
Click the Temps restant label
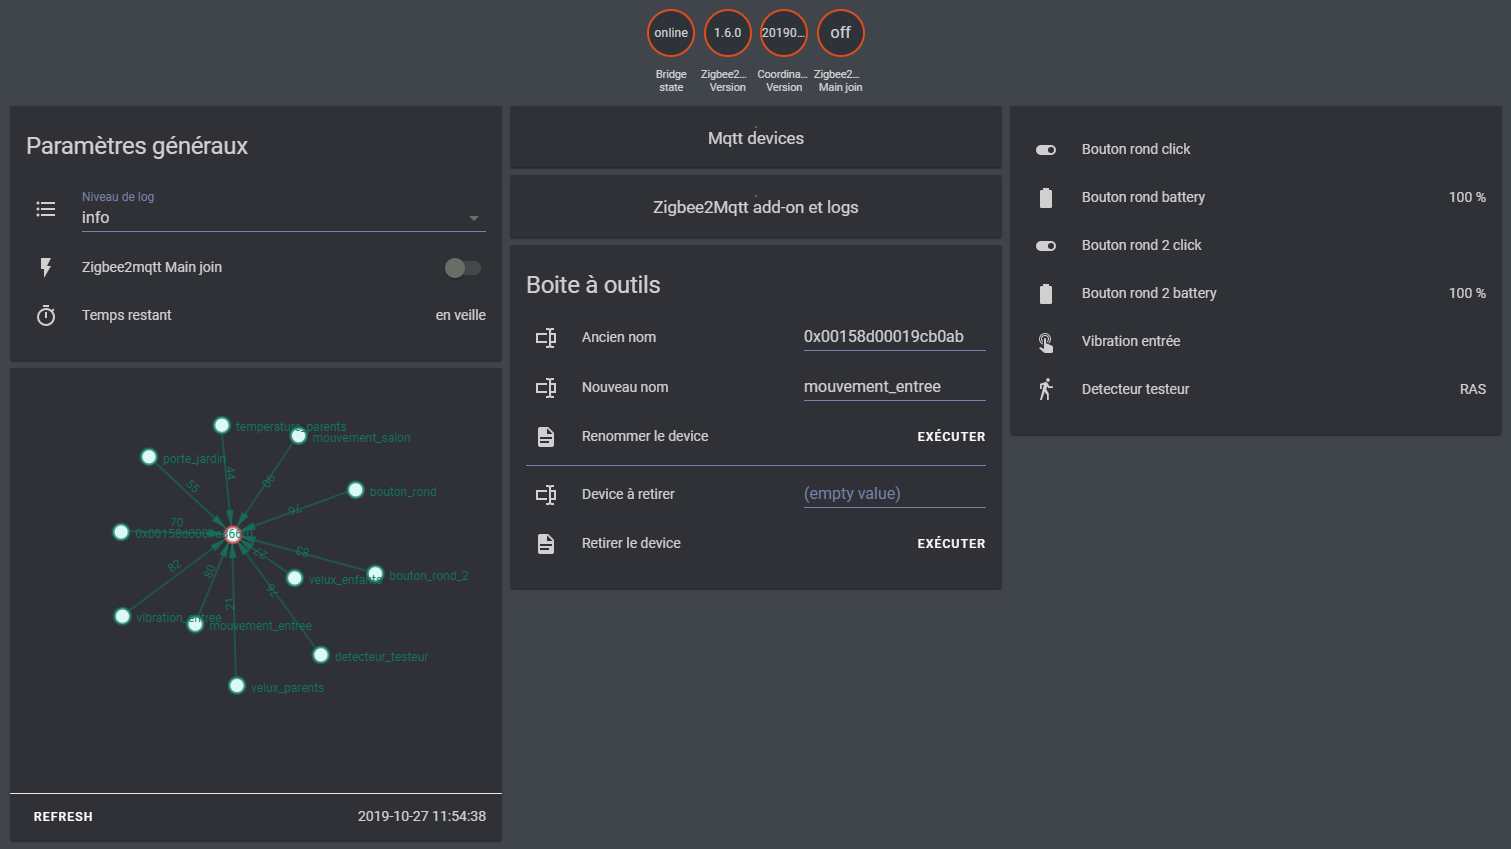[126, 315]
